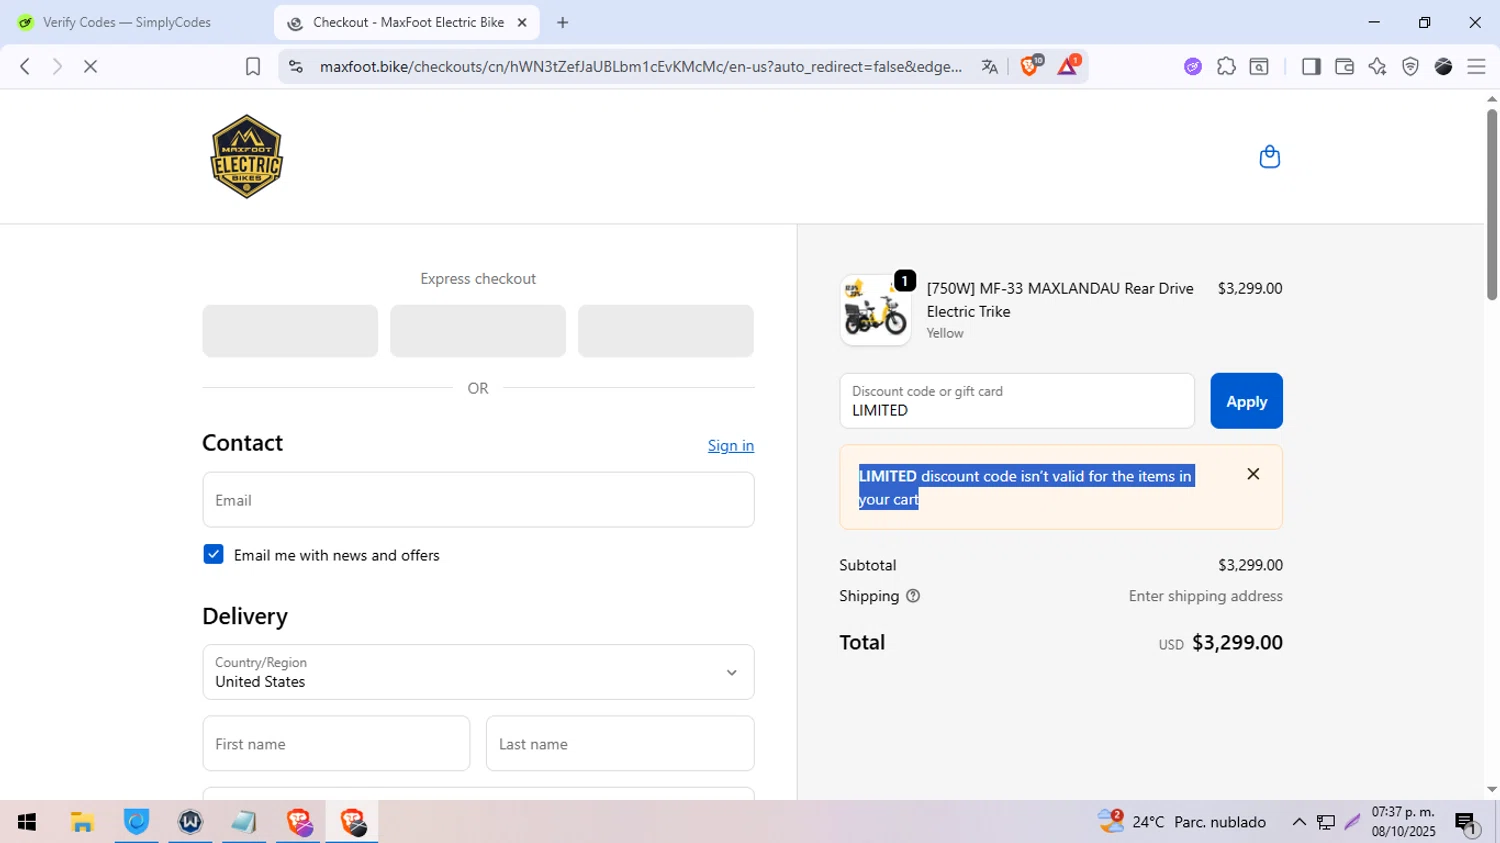Click the purple extension icon
The image size is (1500, 843).
click(x=1193, y=66)
